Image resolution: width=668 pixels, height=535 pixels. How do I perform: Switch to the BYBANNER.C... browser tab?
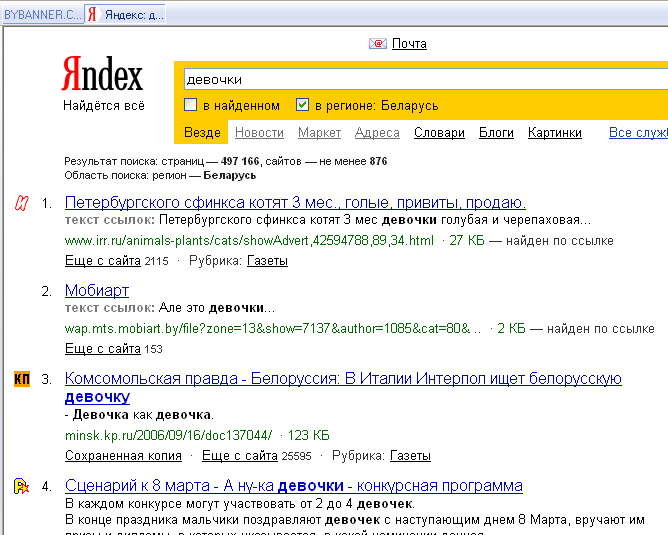[42, 15]
